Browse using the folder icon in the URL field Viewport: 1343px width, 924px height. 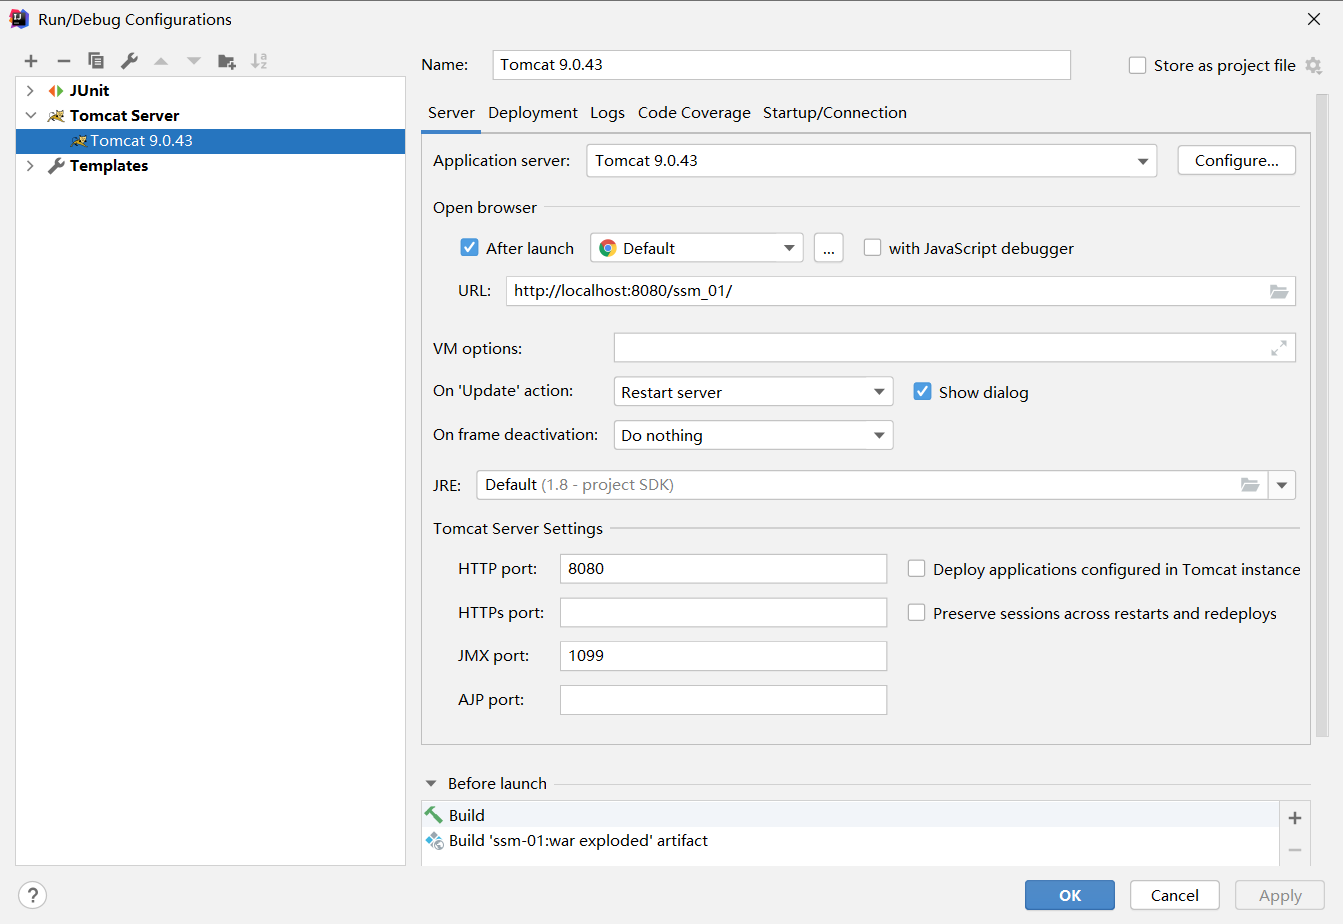[1279, 291]
